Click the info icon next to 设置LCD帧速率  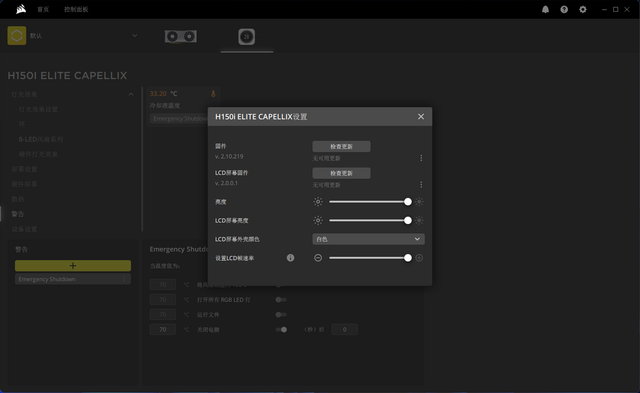click(x=290, y=258)
